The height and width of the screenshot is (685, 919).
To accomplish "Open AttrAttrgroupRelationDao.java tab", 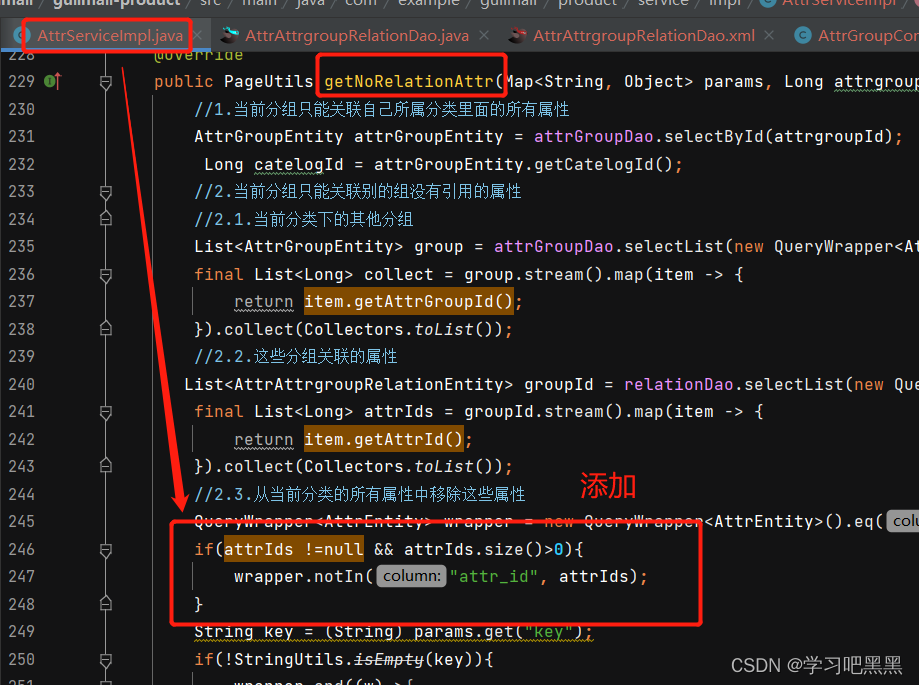I will (356, 36).
